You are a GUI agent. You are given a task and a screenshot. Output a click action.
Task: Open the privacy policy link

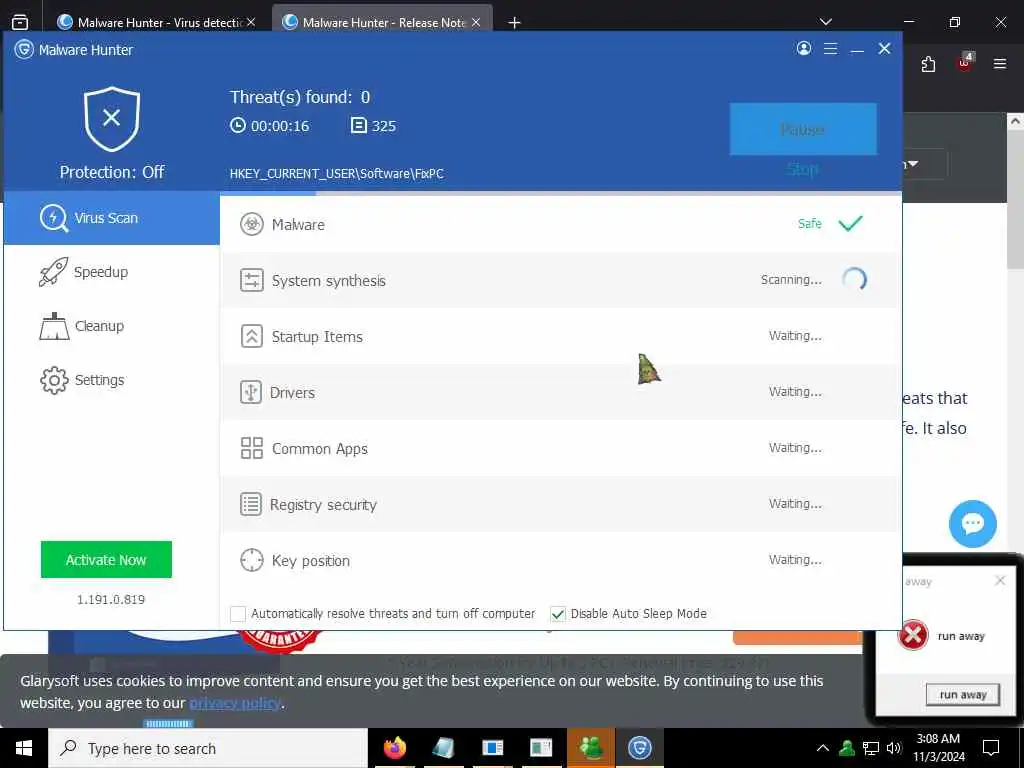pyautogui.click(x=235, y=703)
